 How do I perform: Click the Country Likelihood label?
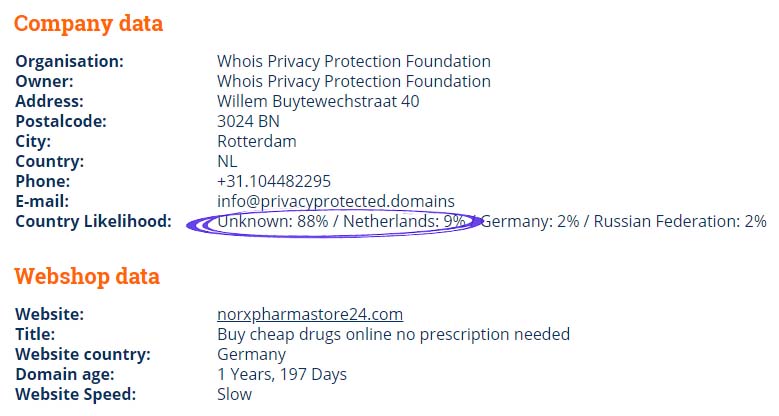click(93, 221)
